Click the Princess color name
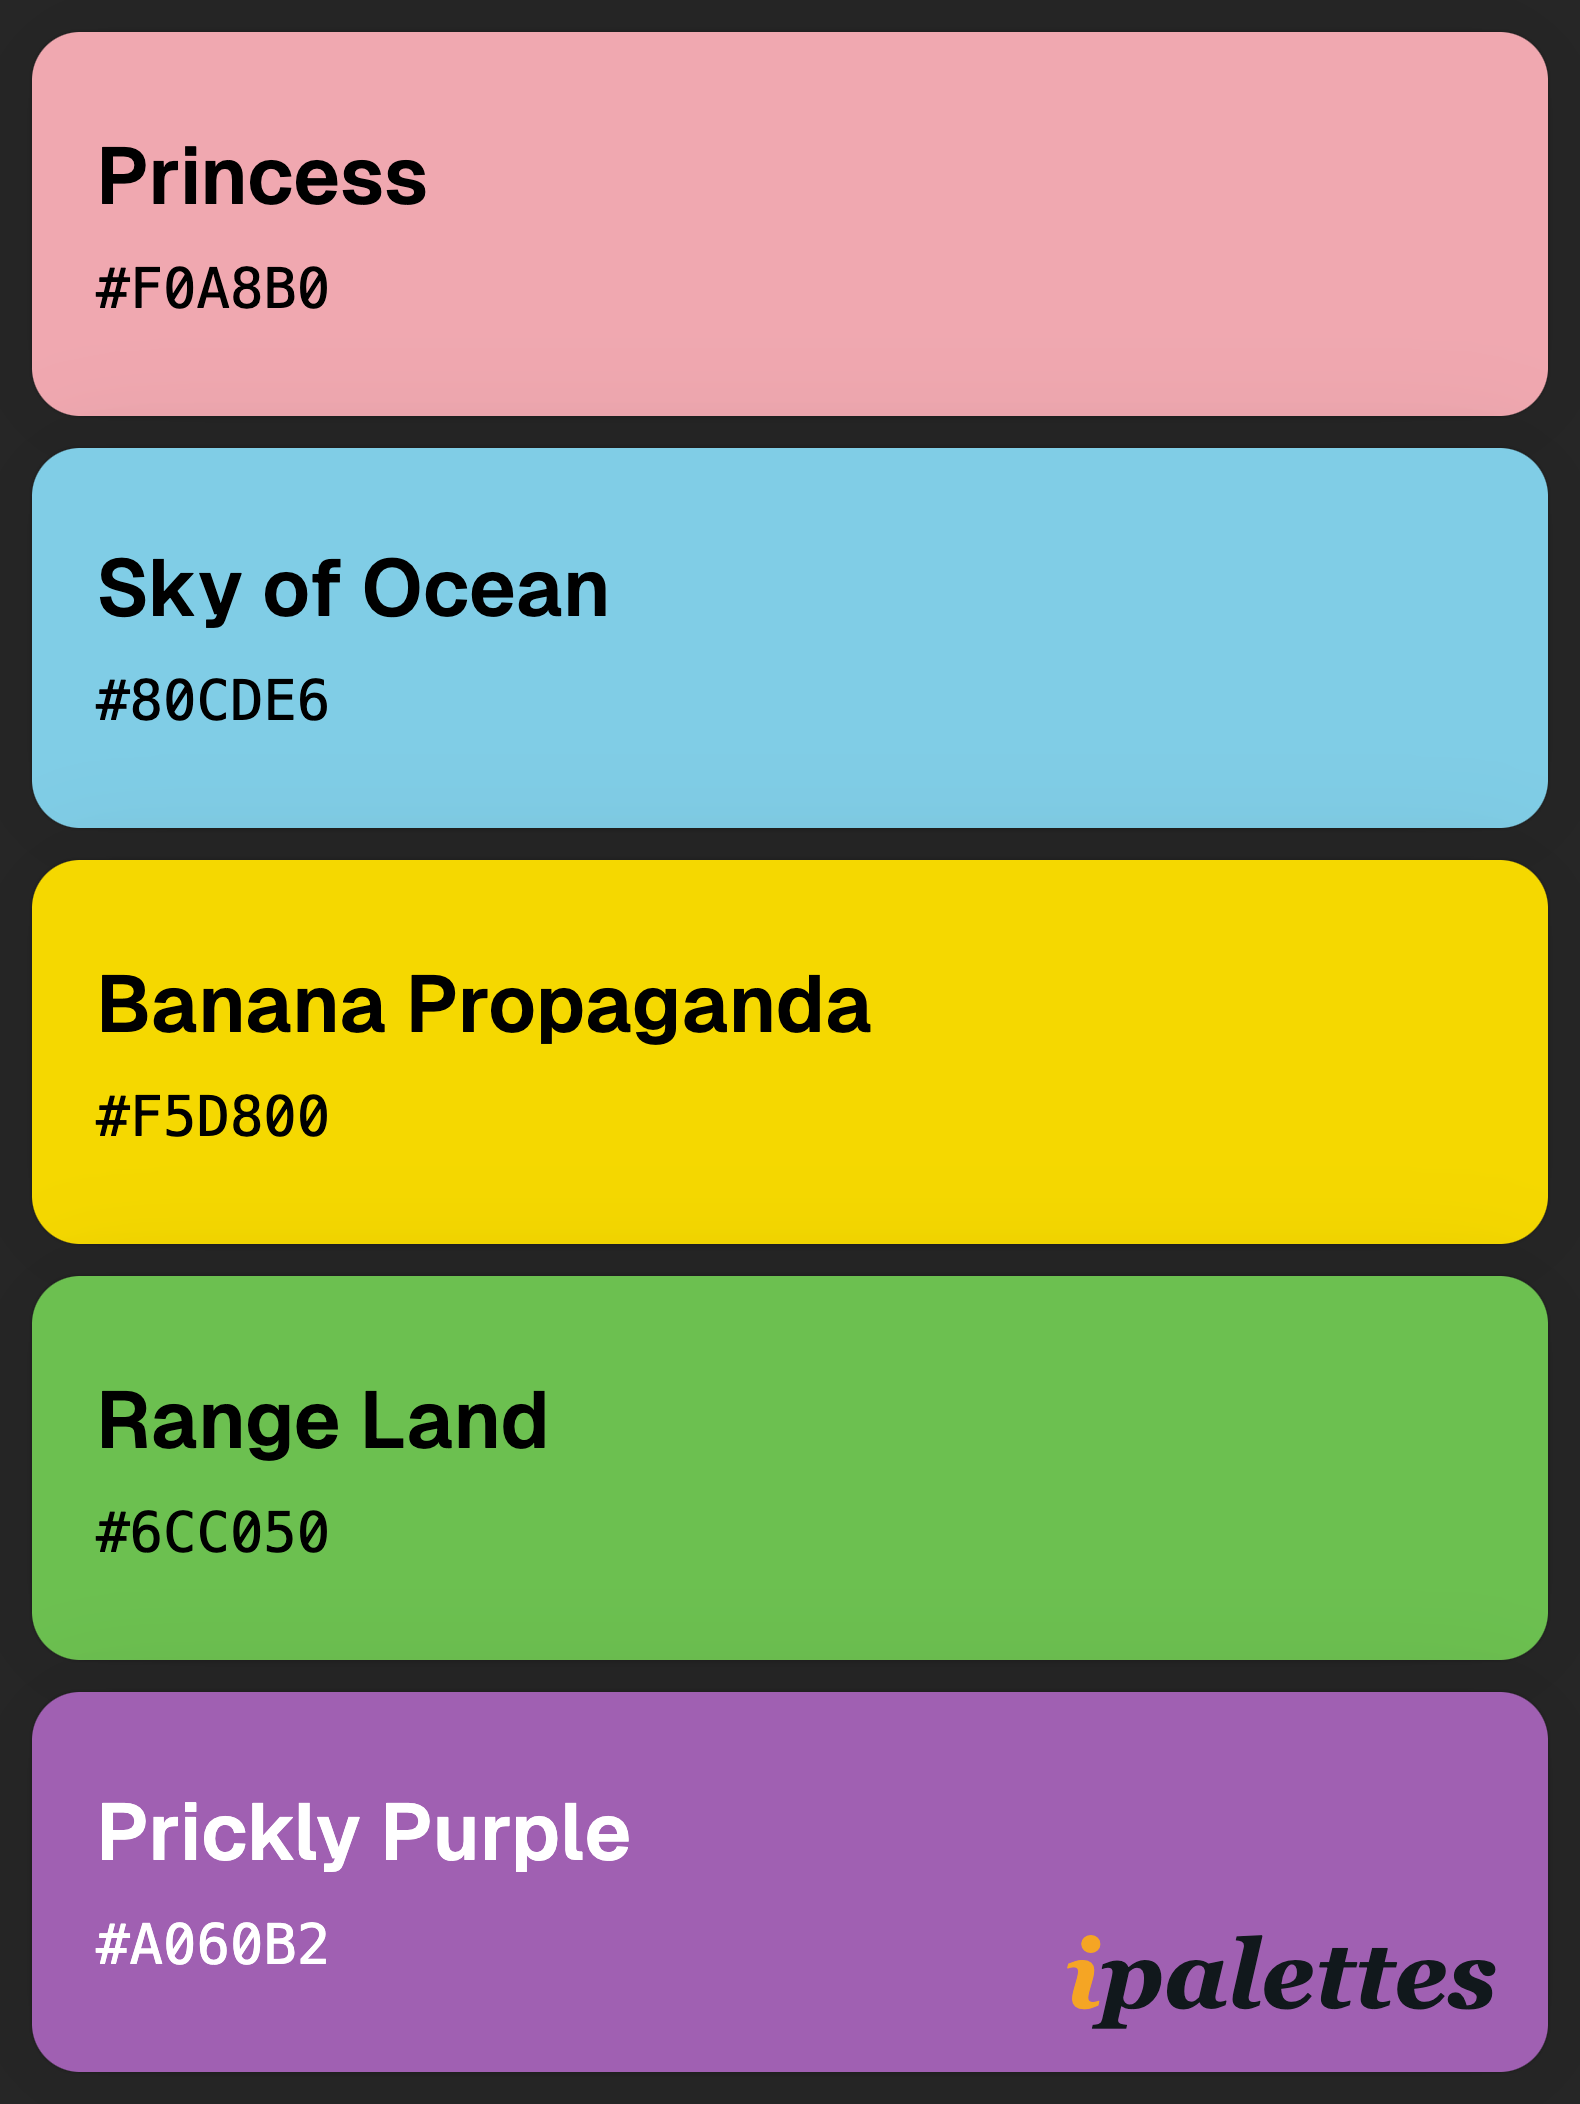Viewport: 1580px width, 2104px height. coord(263,177)
